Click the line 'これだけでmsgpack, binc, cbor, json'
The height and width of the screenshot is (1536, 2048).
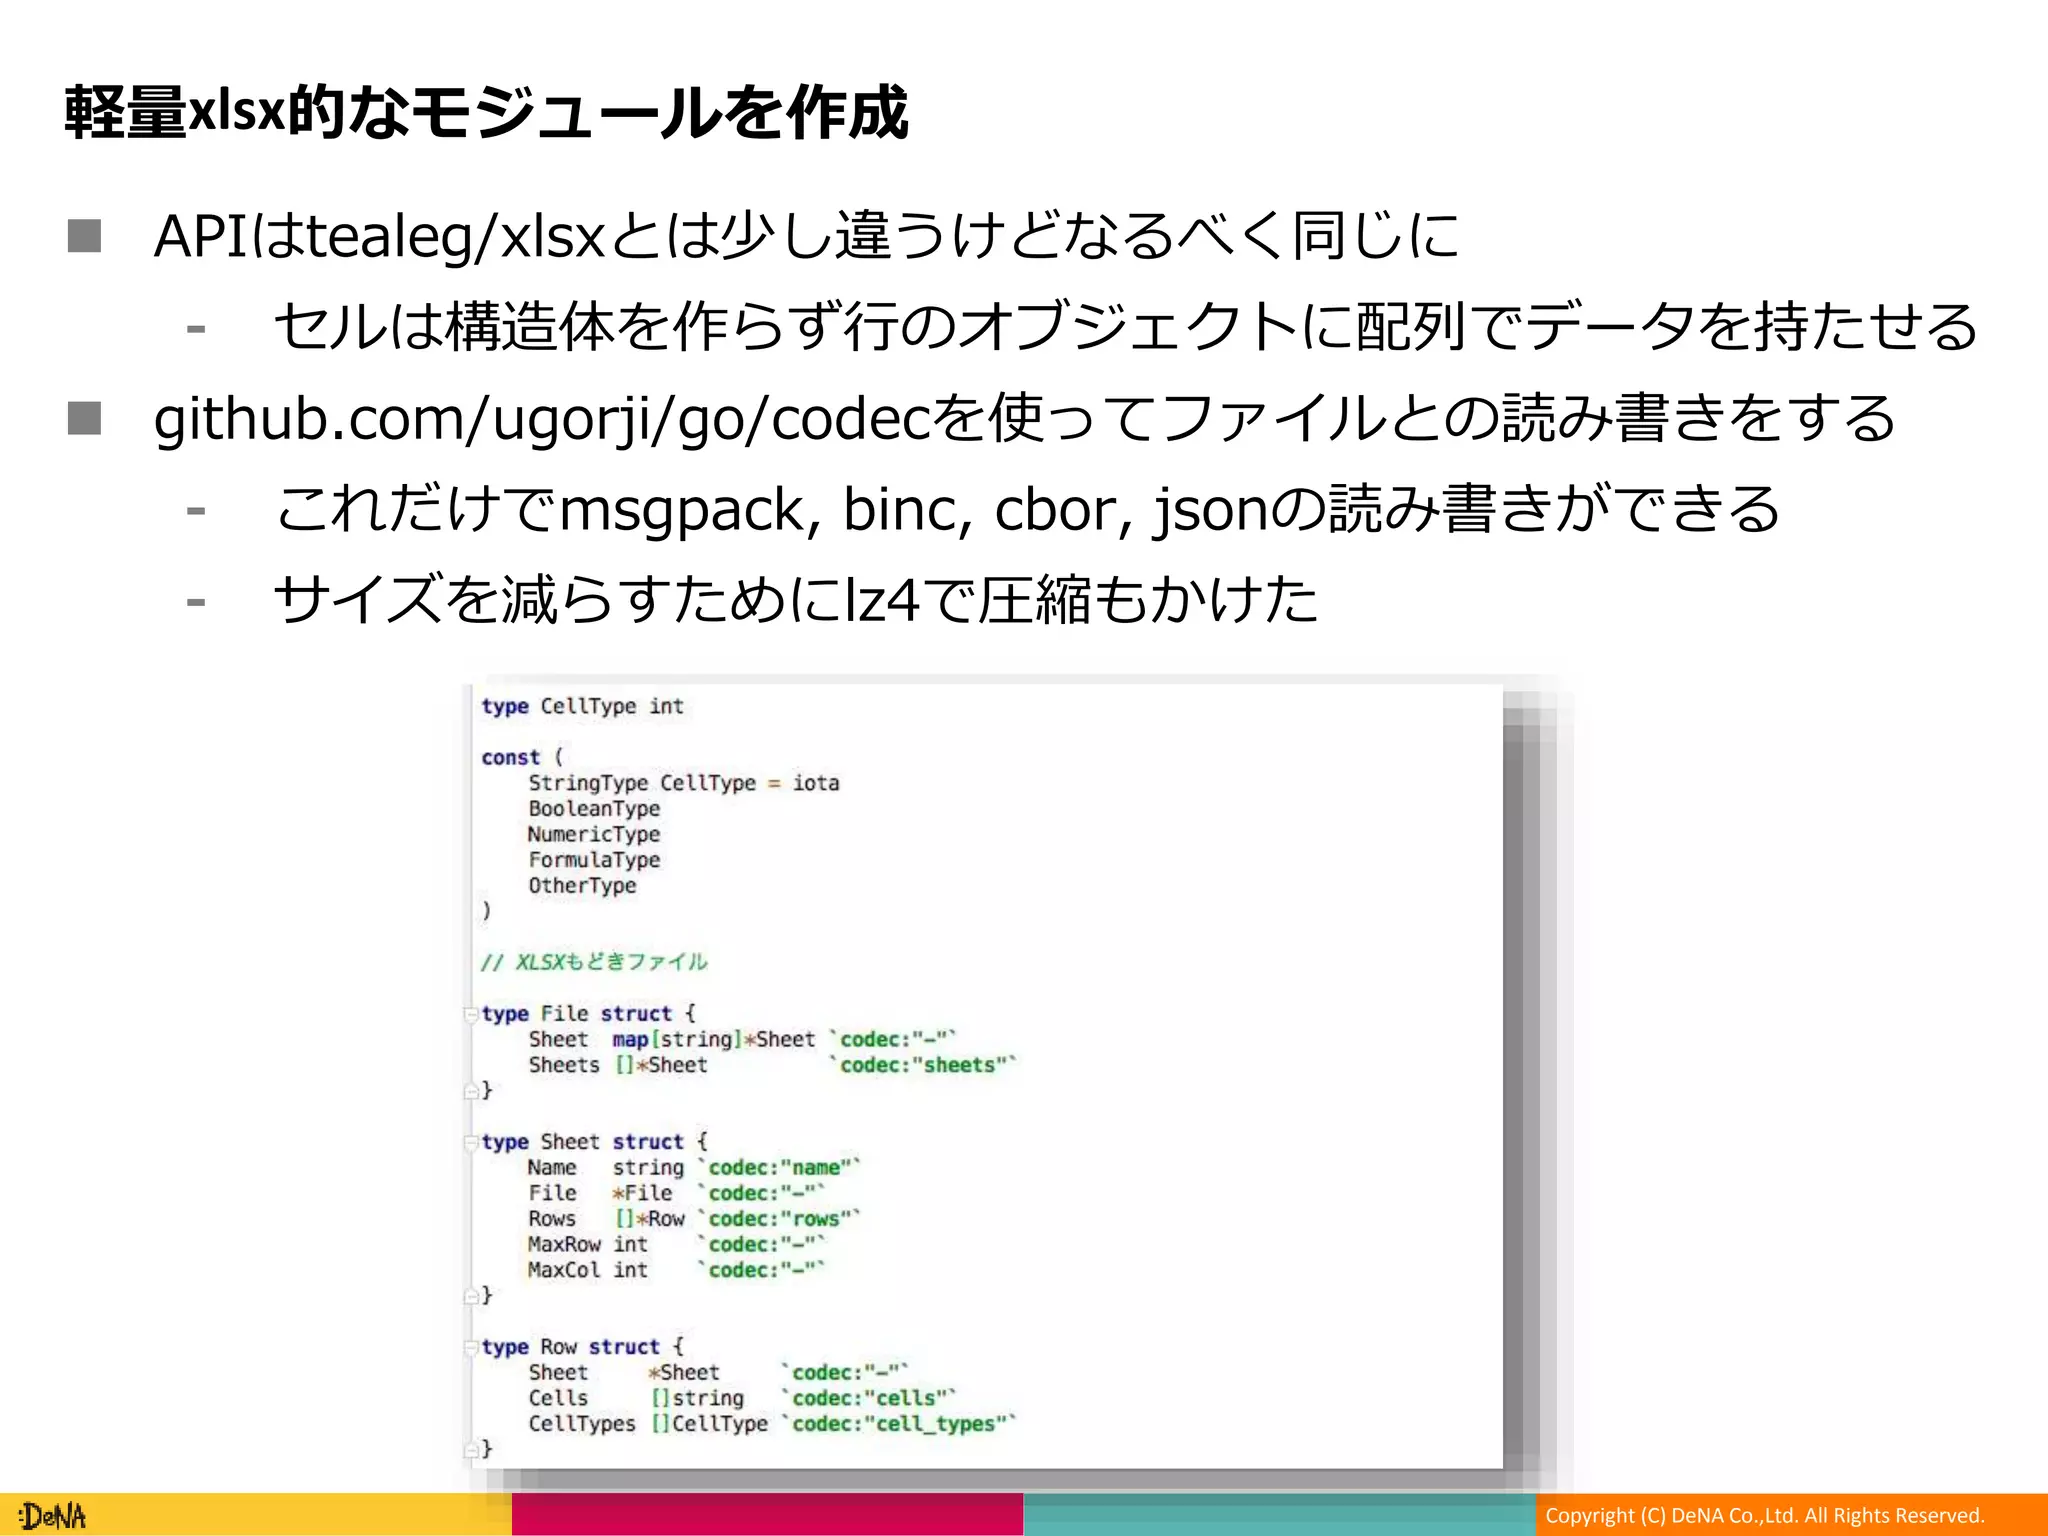[1027, 509]
